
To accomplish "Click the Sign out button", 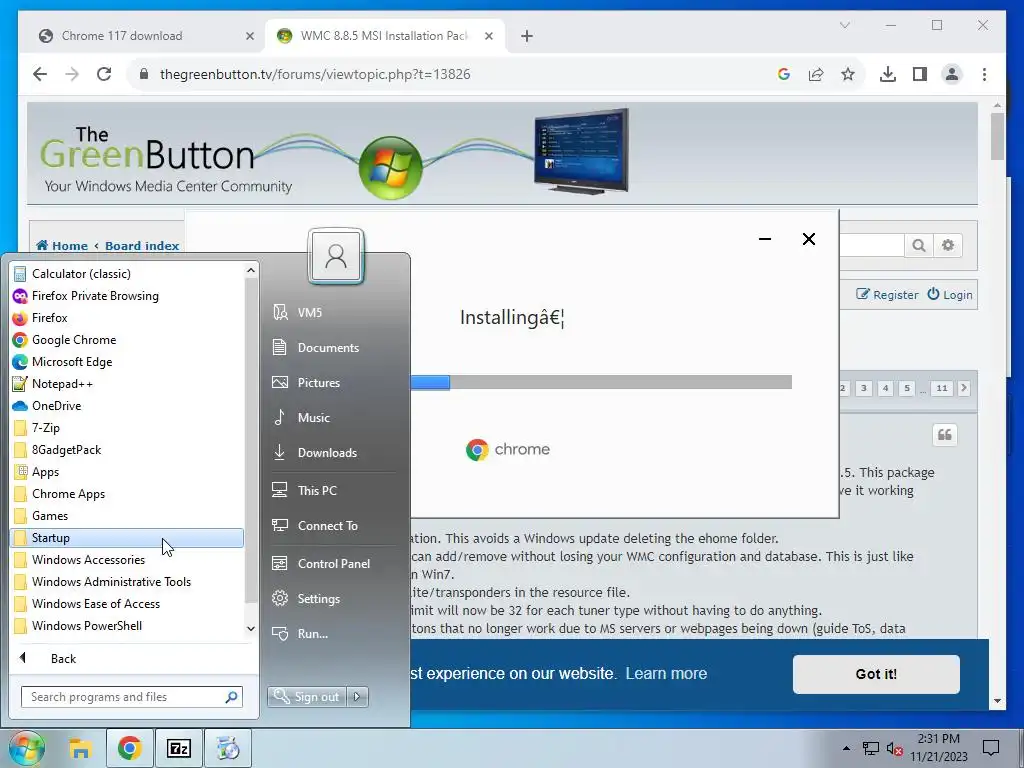I will [307, 697].
